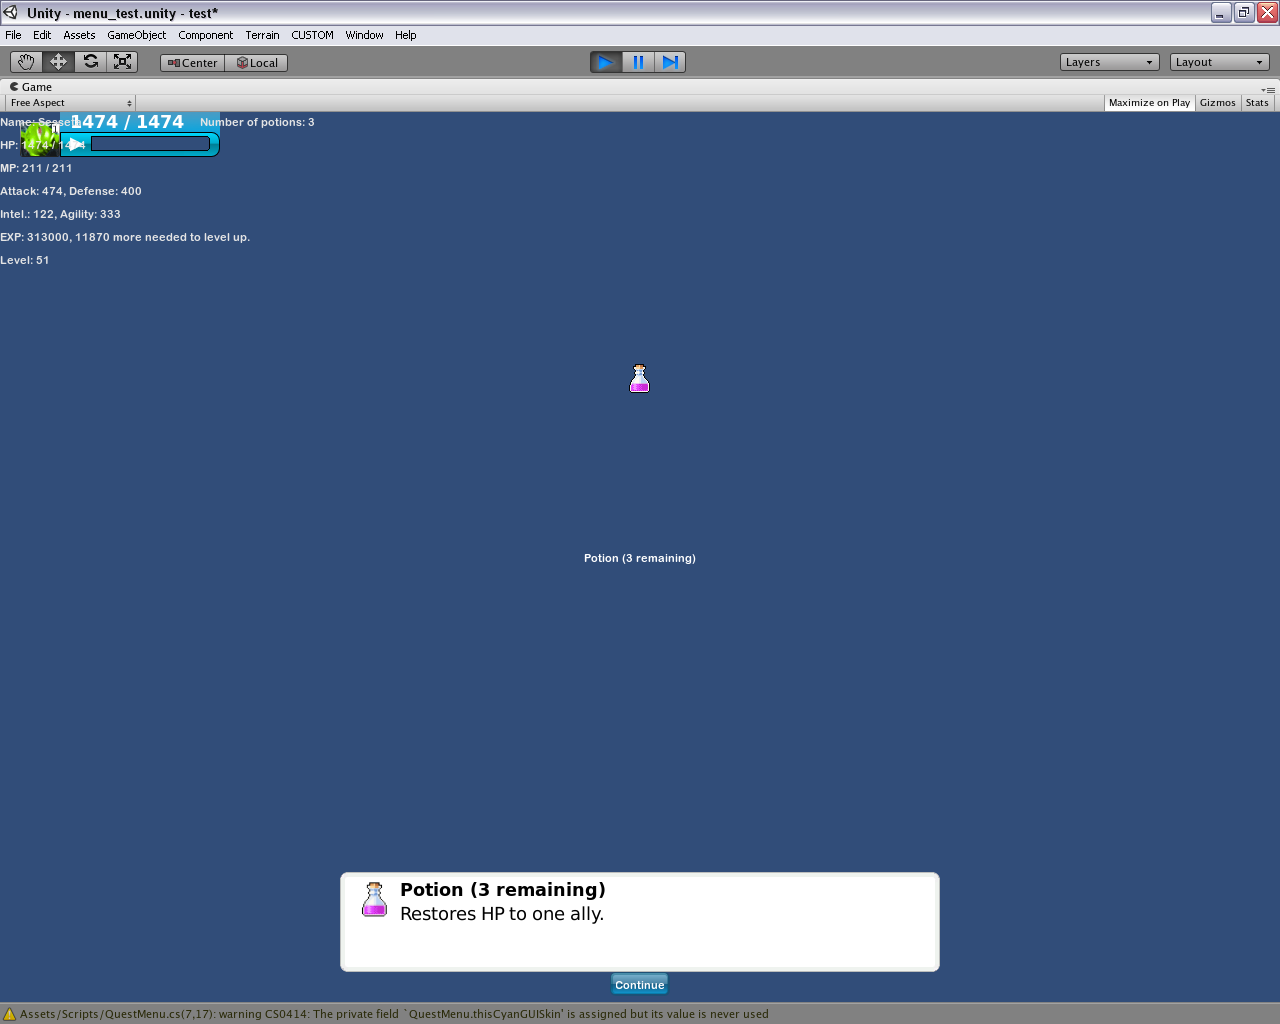
Task: Click the Continue button
Action: 640,985
